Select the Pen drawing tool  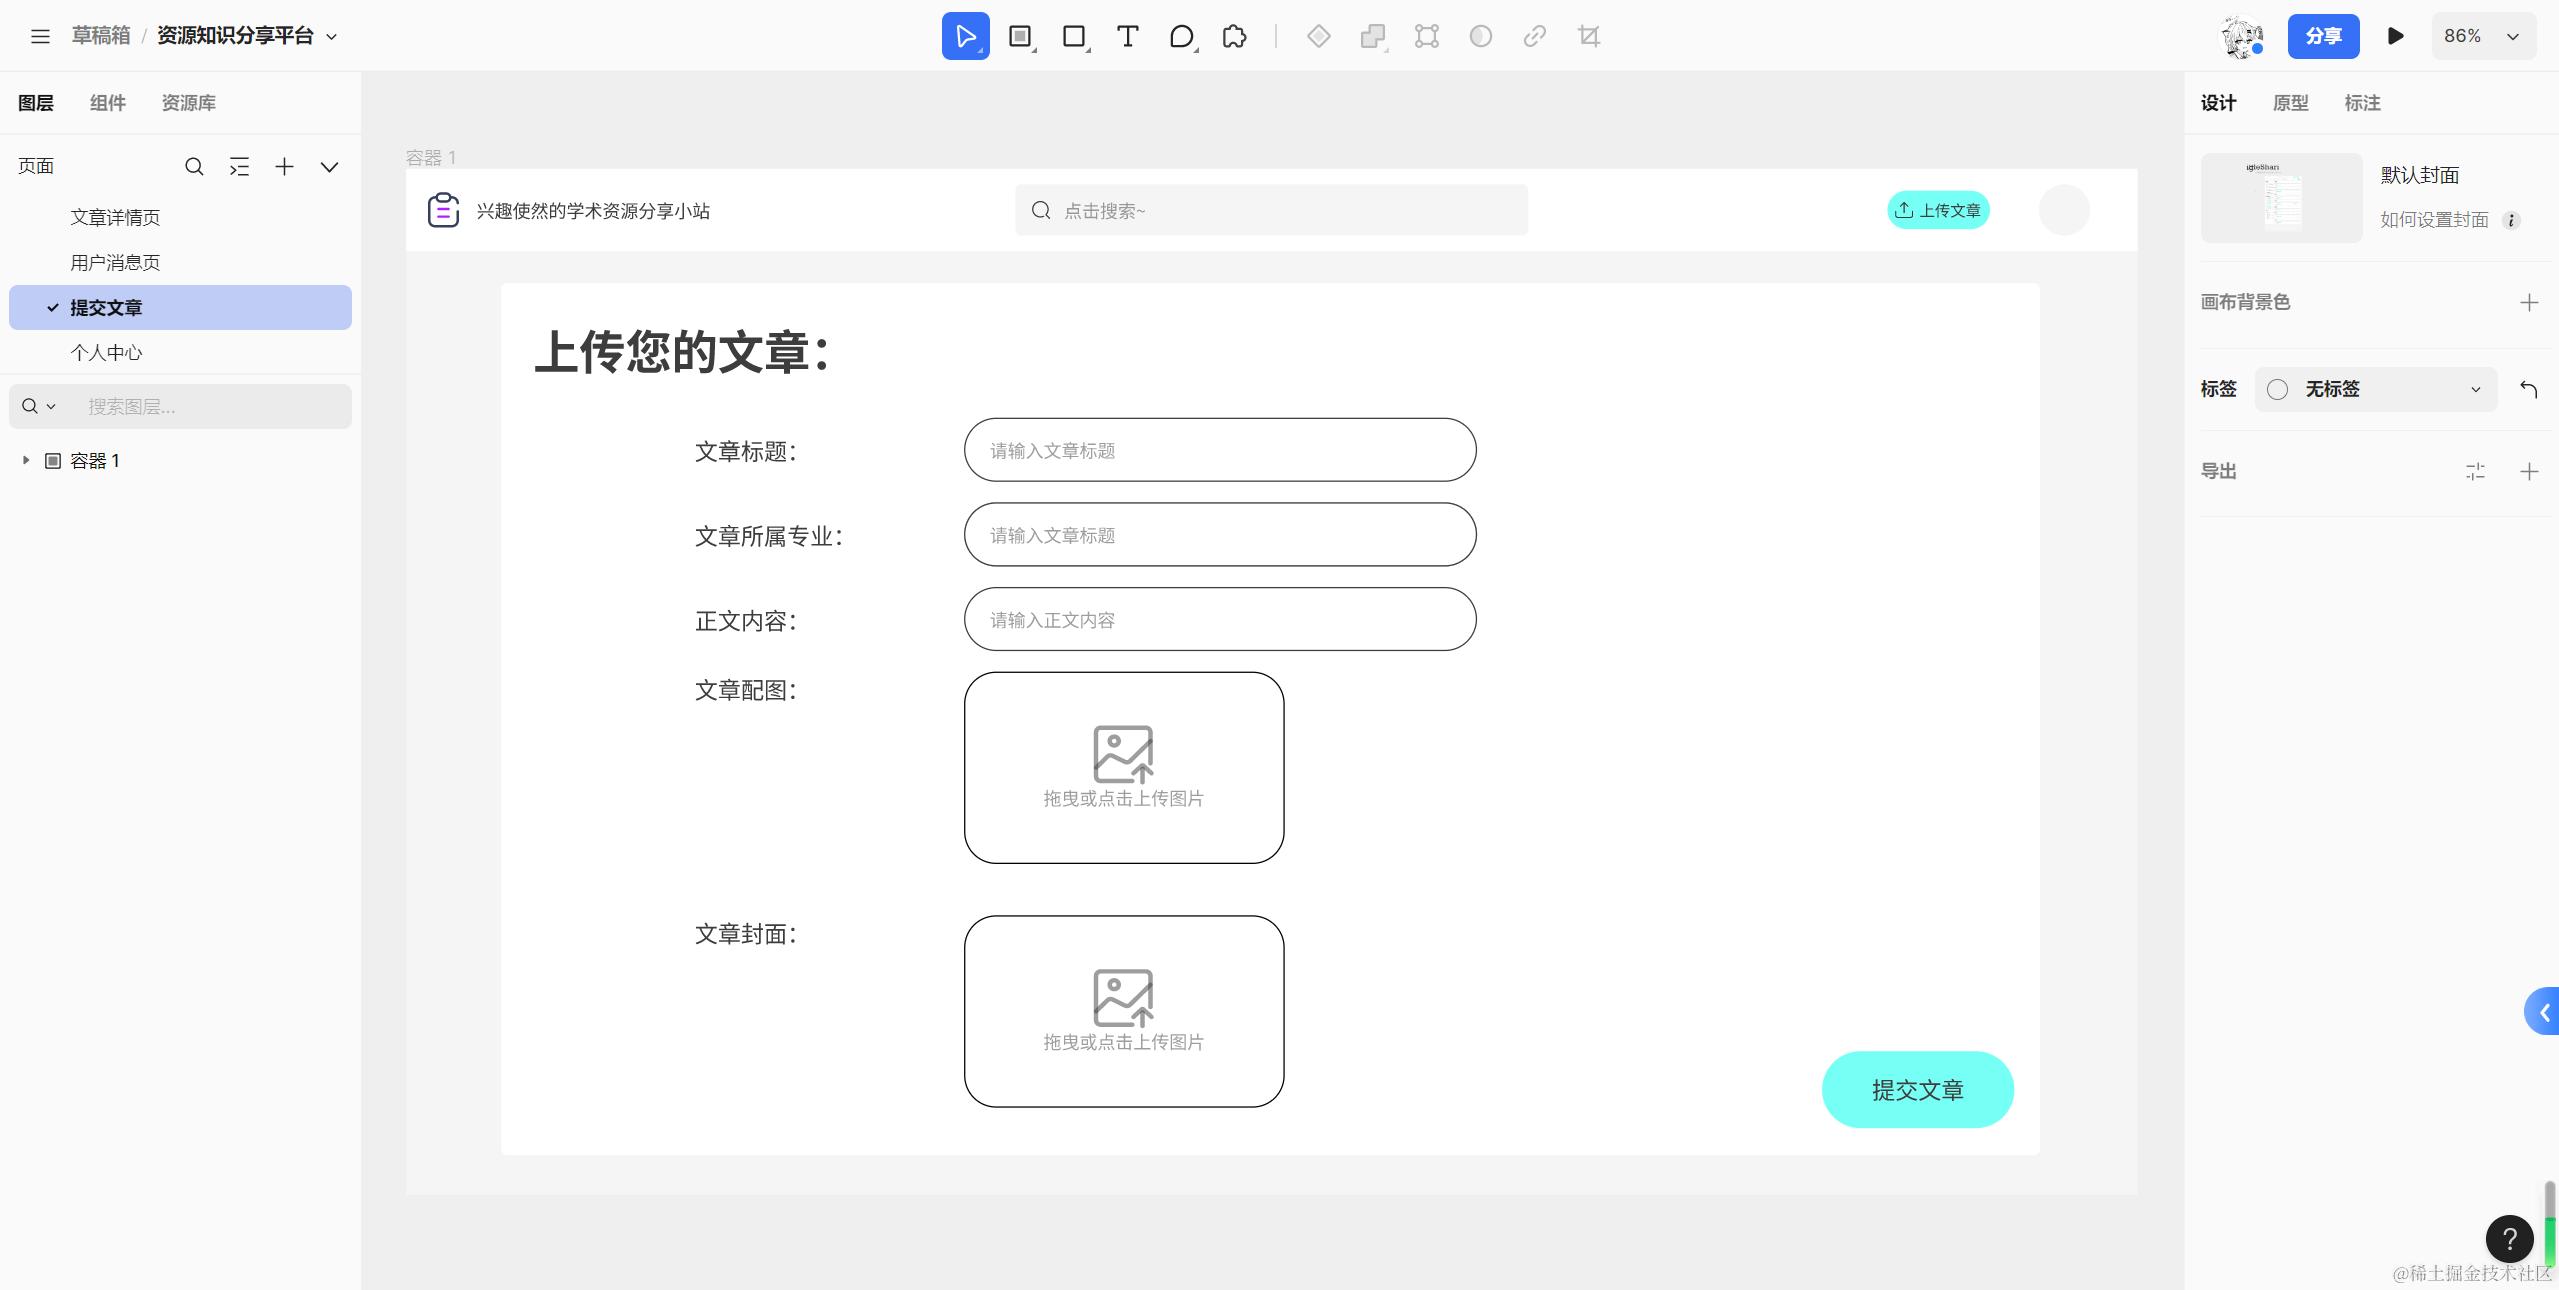[x=1182, y=36]
